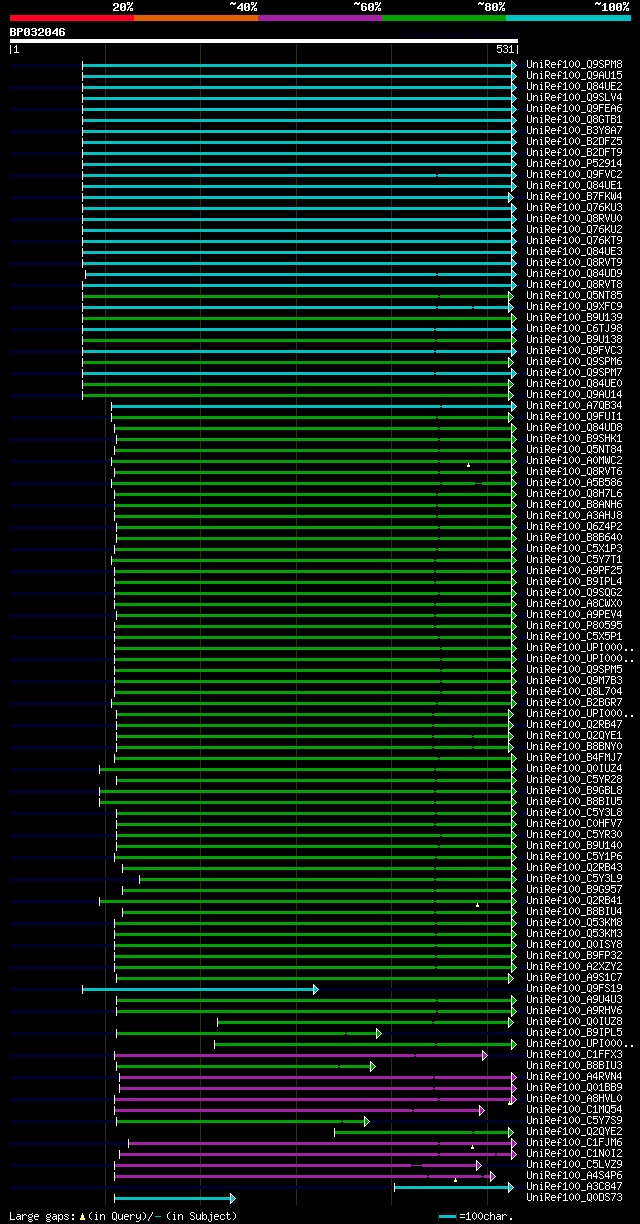
Task: Choose the UniRef100_Q76KT9 row label
Action: (x=575, y=240)
